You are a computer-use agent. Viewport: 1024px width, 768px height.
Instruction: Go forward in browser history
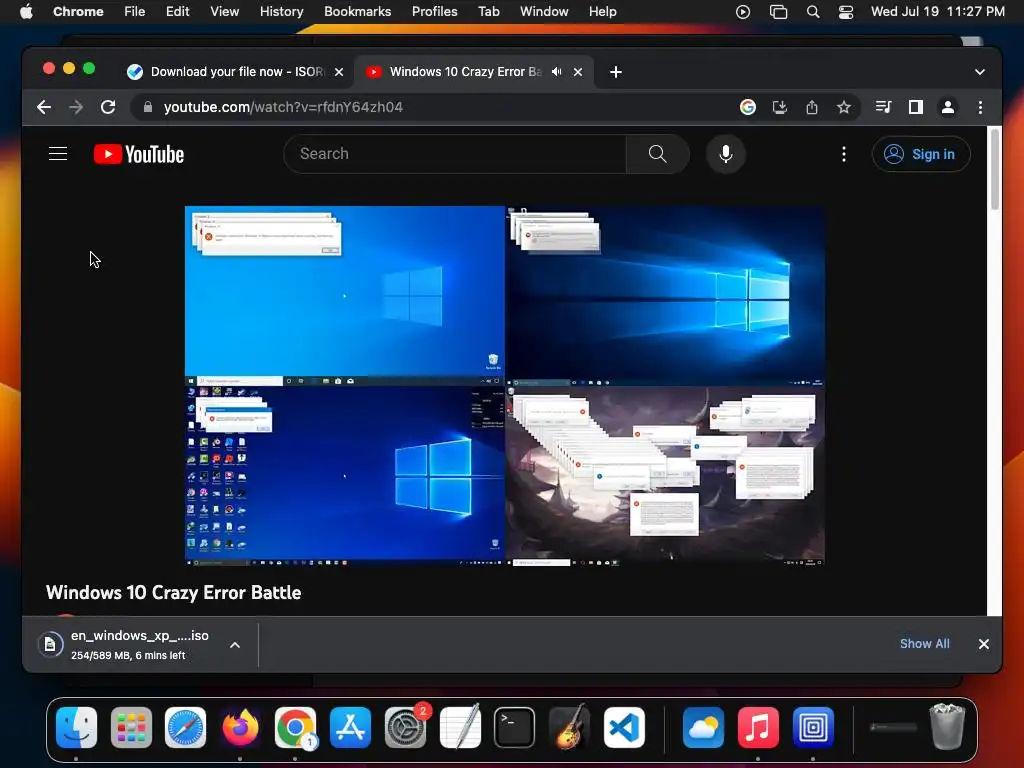pyautogui.click(x=76, y=107)
